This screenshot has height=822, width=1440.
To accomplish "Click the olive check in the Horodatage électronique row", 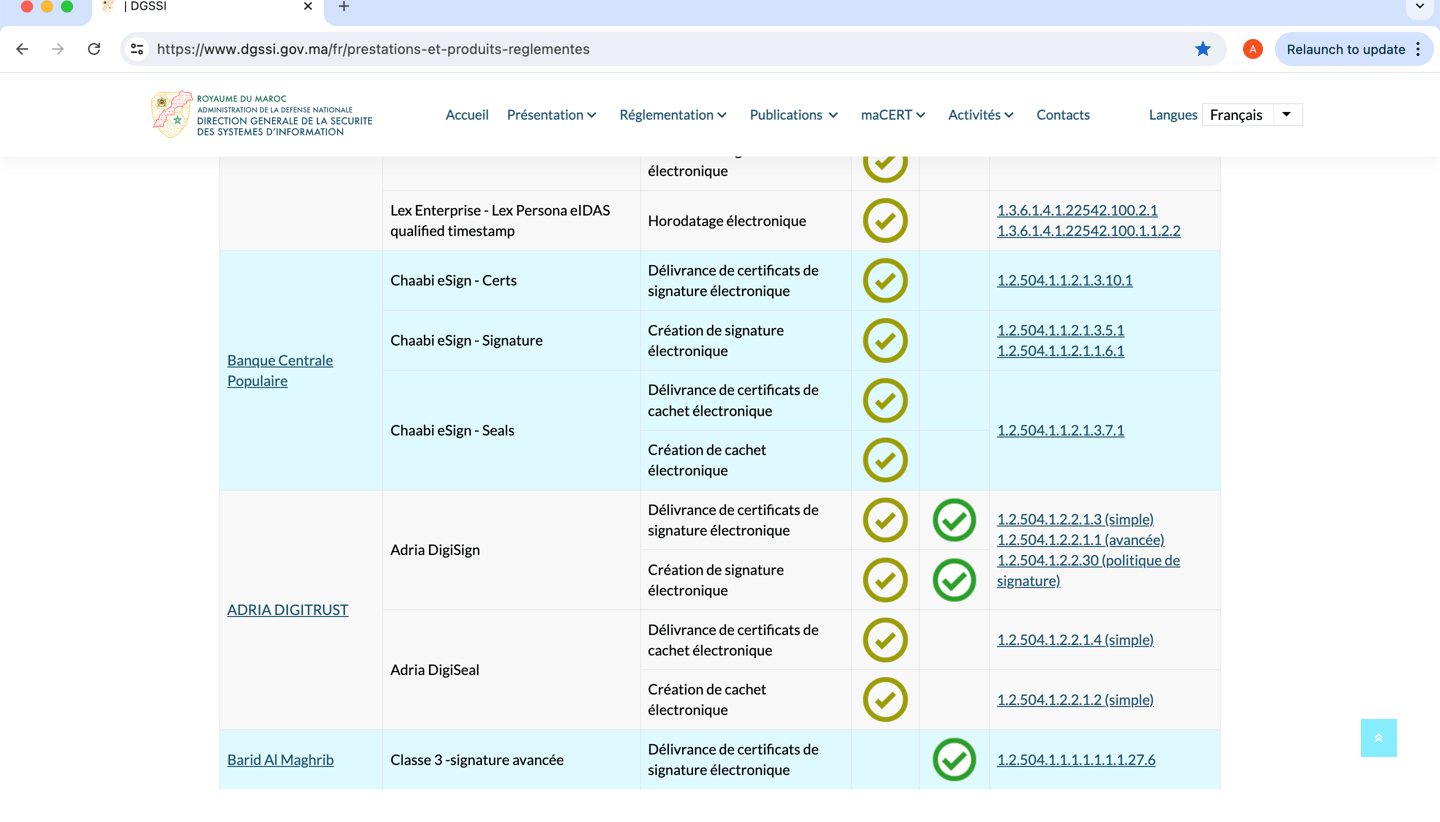I will pos(885,220).
